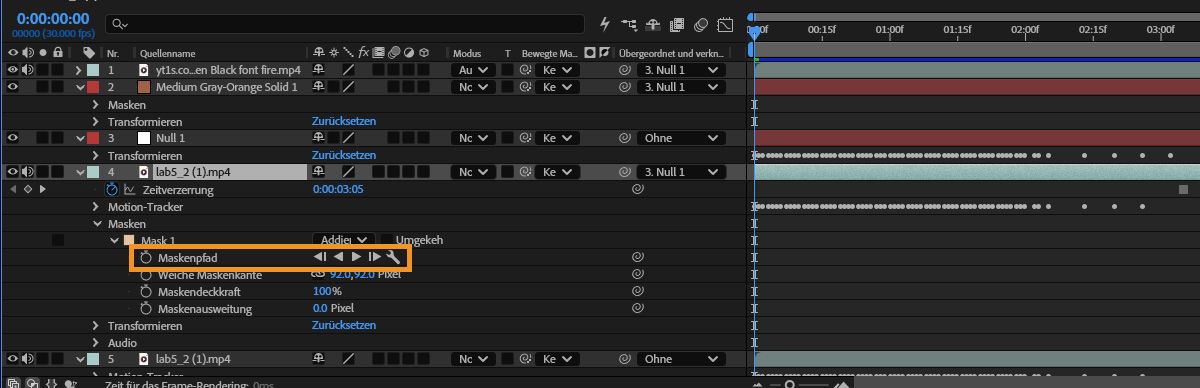
Task: Hide the Medium Gray-Orange Solid 1 layer
Action: [13, 87]
